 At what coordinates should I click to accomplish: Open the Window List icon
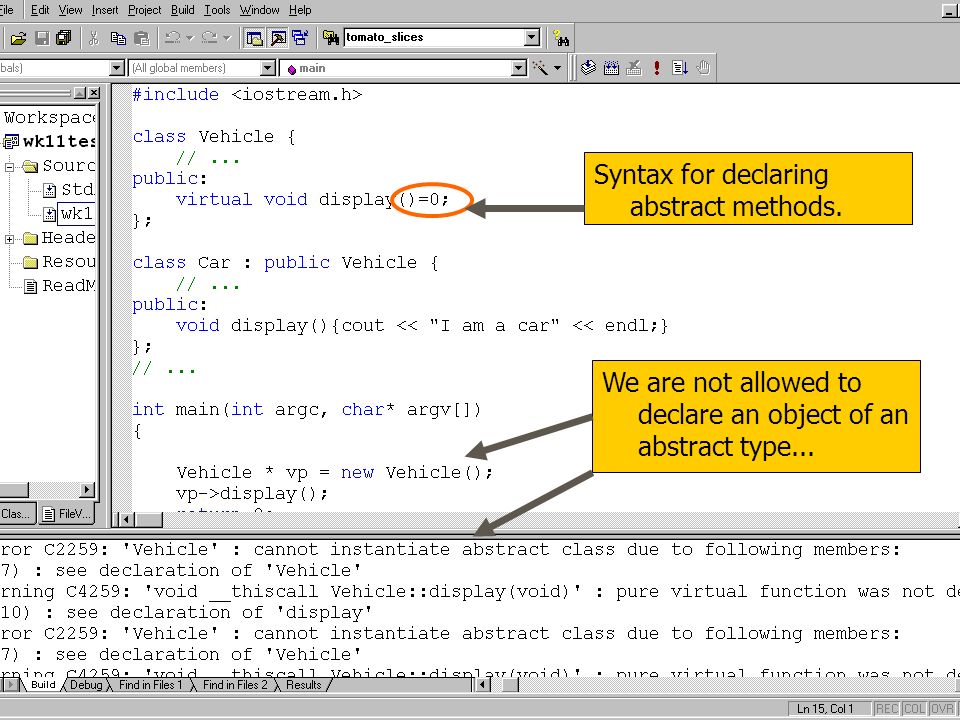[300, 38]
